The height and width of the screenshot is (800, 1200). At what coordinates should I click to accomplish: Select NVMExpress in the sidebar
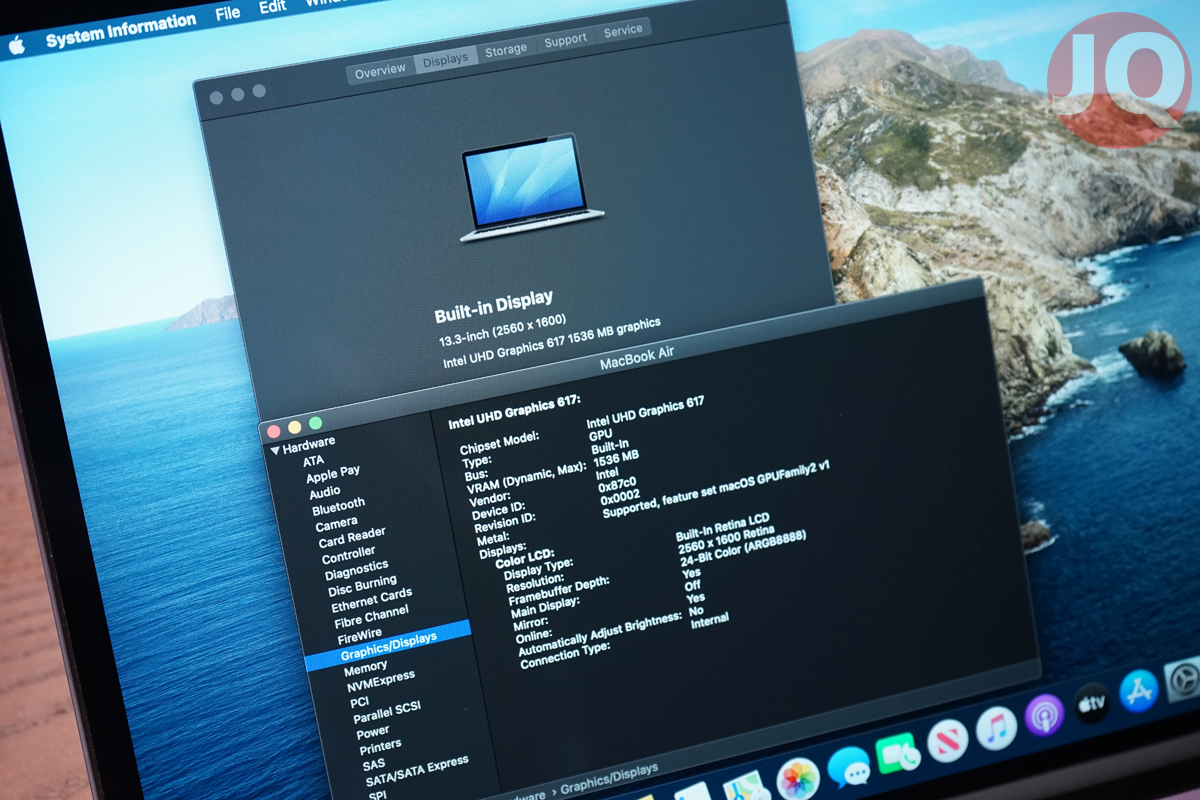(x=381, y=682)
